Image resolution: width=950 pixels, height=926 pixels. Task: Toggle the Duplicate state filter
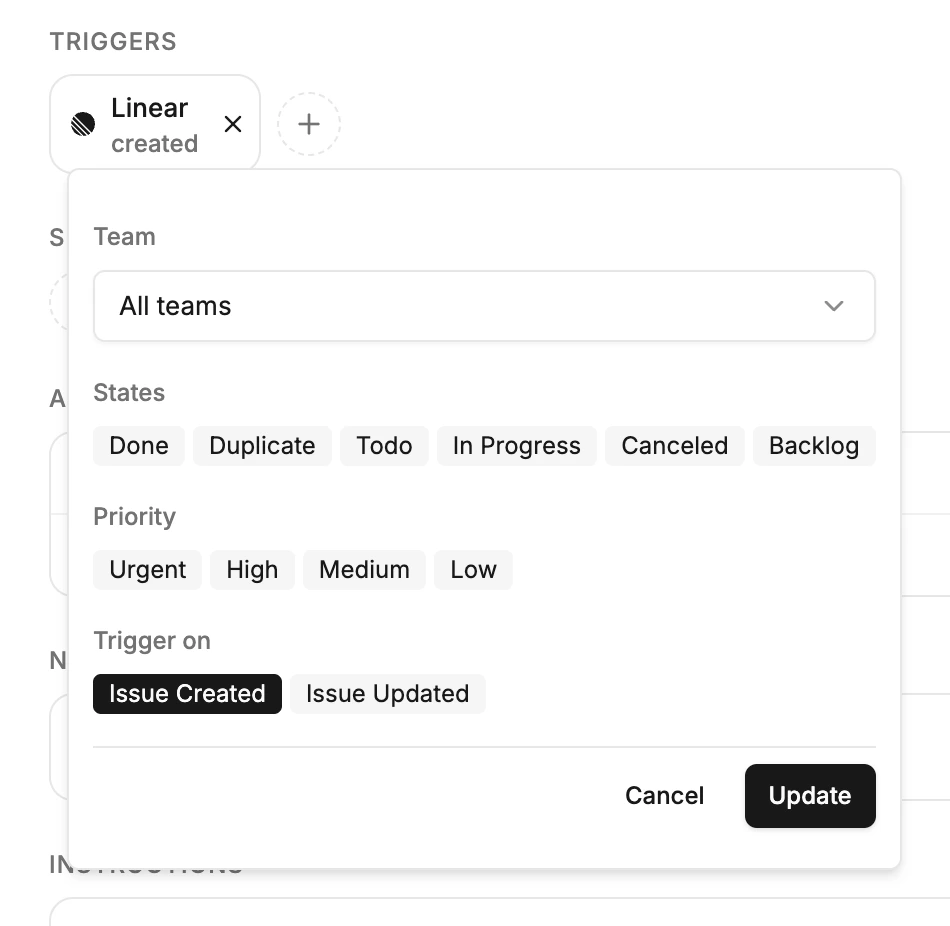262,445
